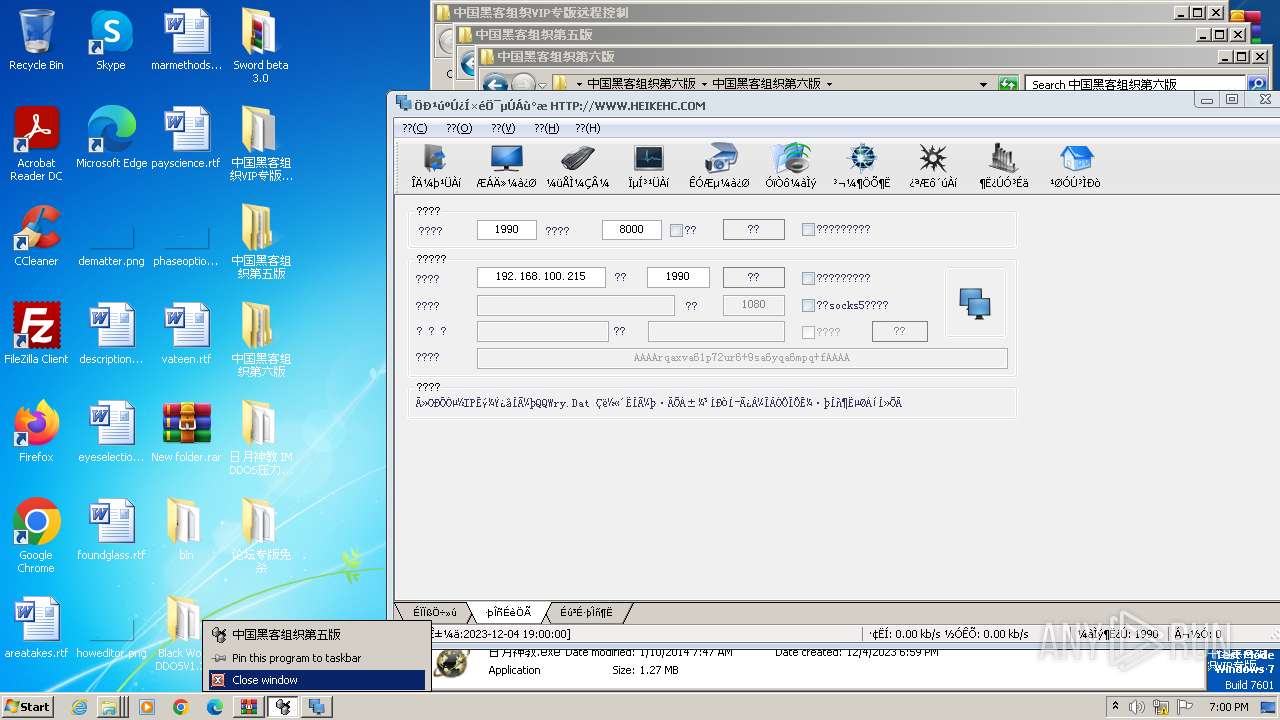Click the Explorer address bar refresh button
The width and height of the screenshot is (1280, 720).
(x=1008, y=84)
